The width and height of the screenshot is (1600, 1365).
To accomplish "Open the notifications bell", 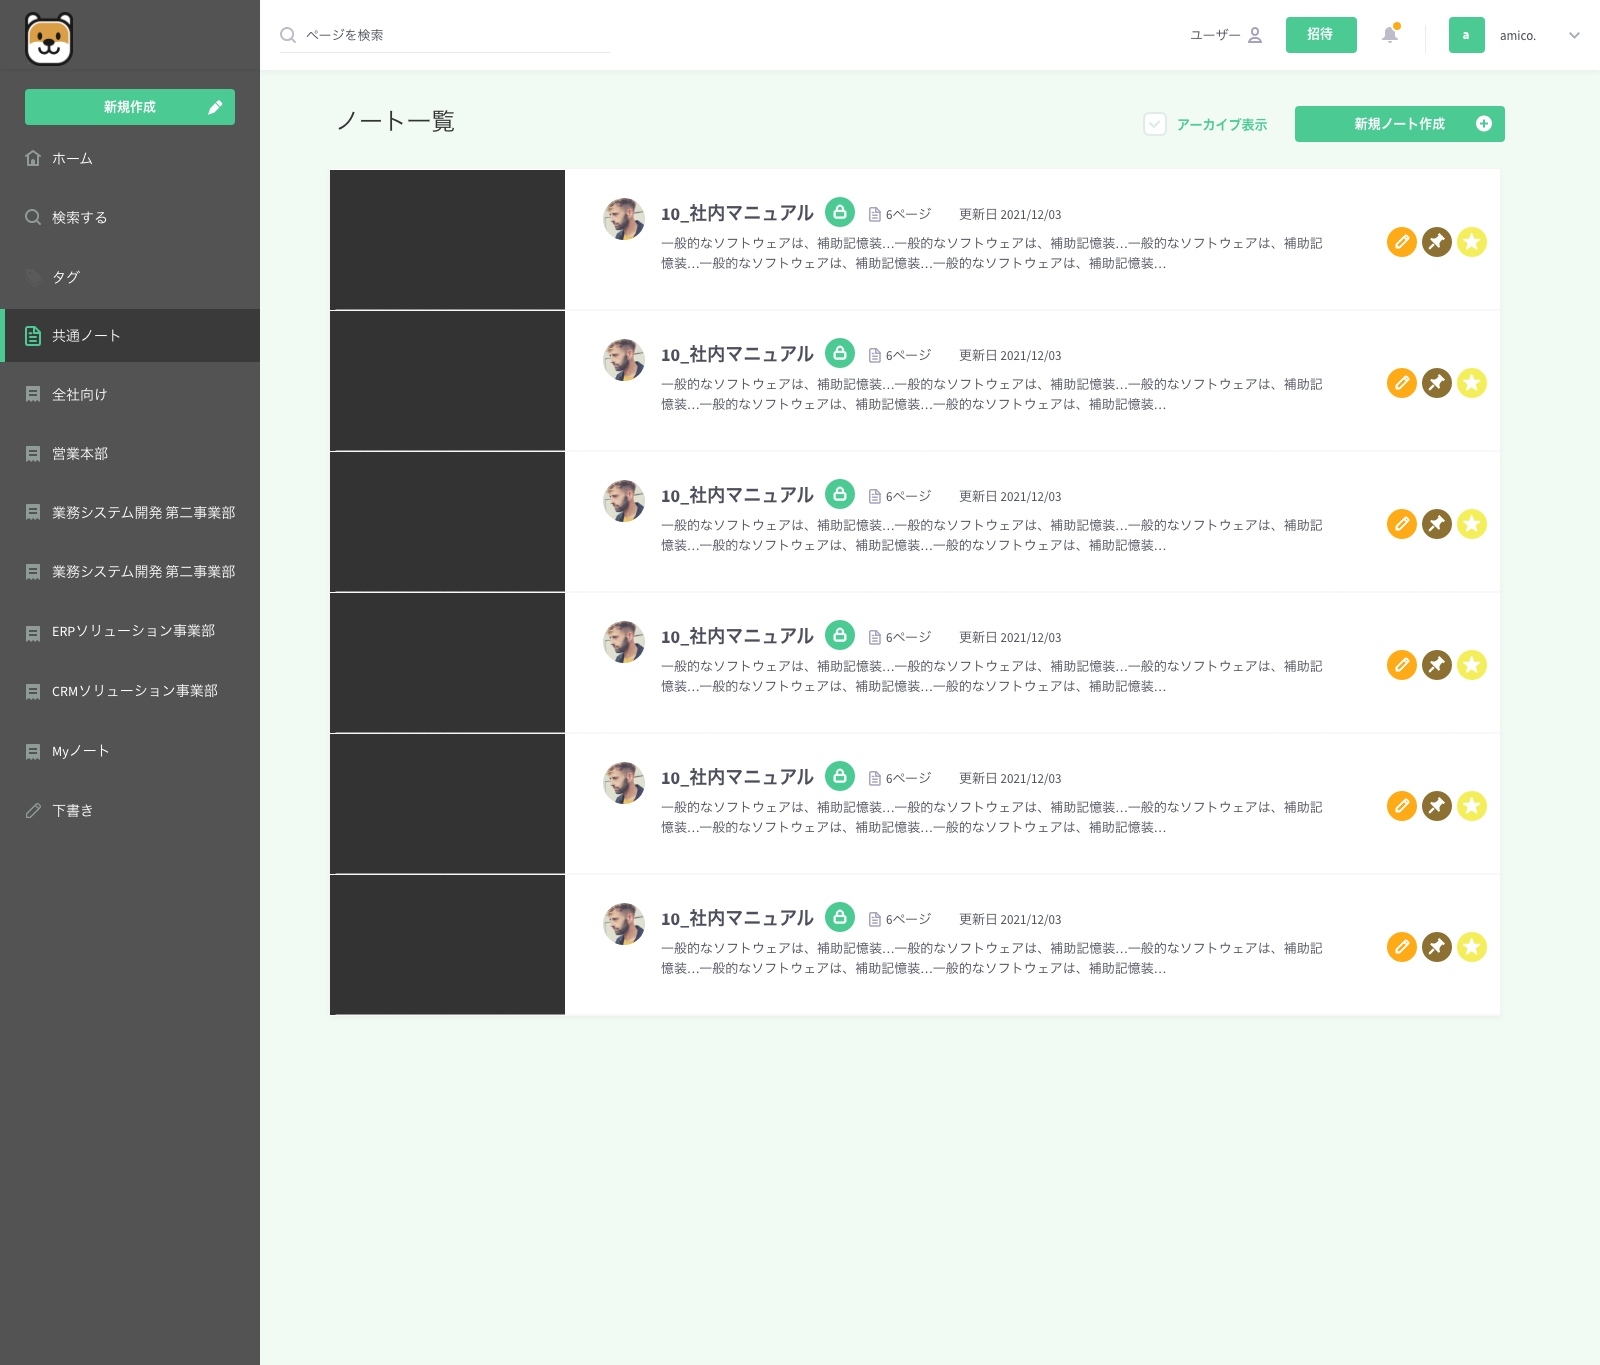I will point(1390,35).
